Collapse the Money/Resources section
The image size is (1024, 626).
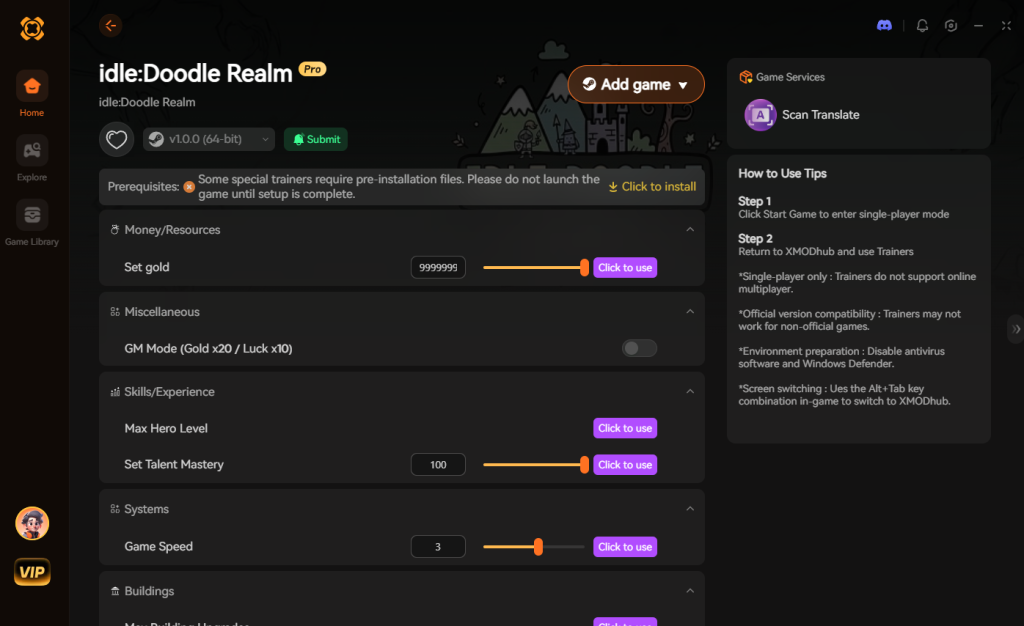coord(690,230)
